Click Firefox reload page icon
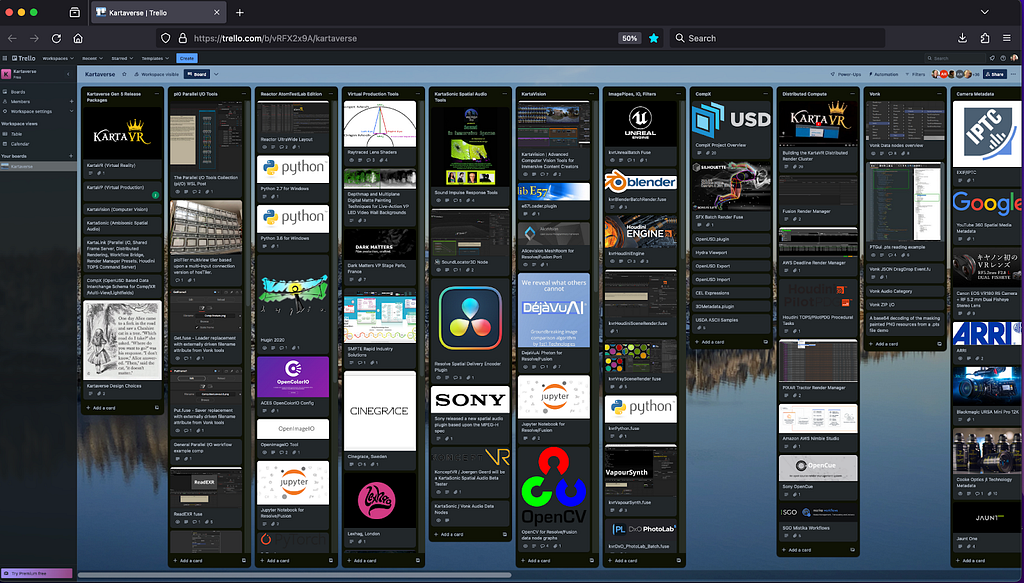 (56, 39)
